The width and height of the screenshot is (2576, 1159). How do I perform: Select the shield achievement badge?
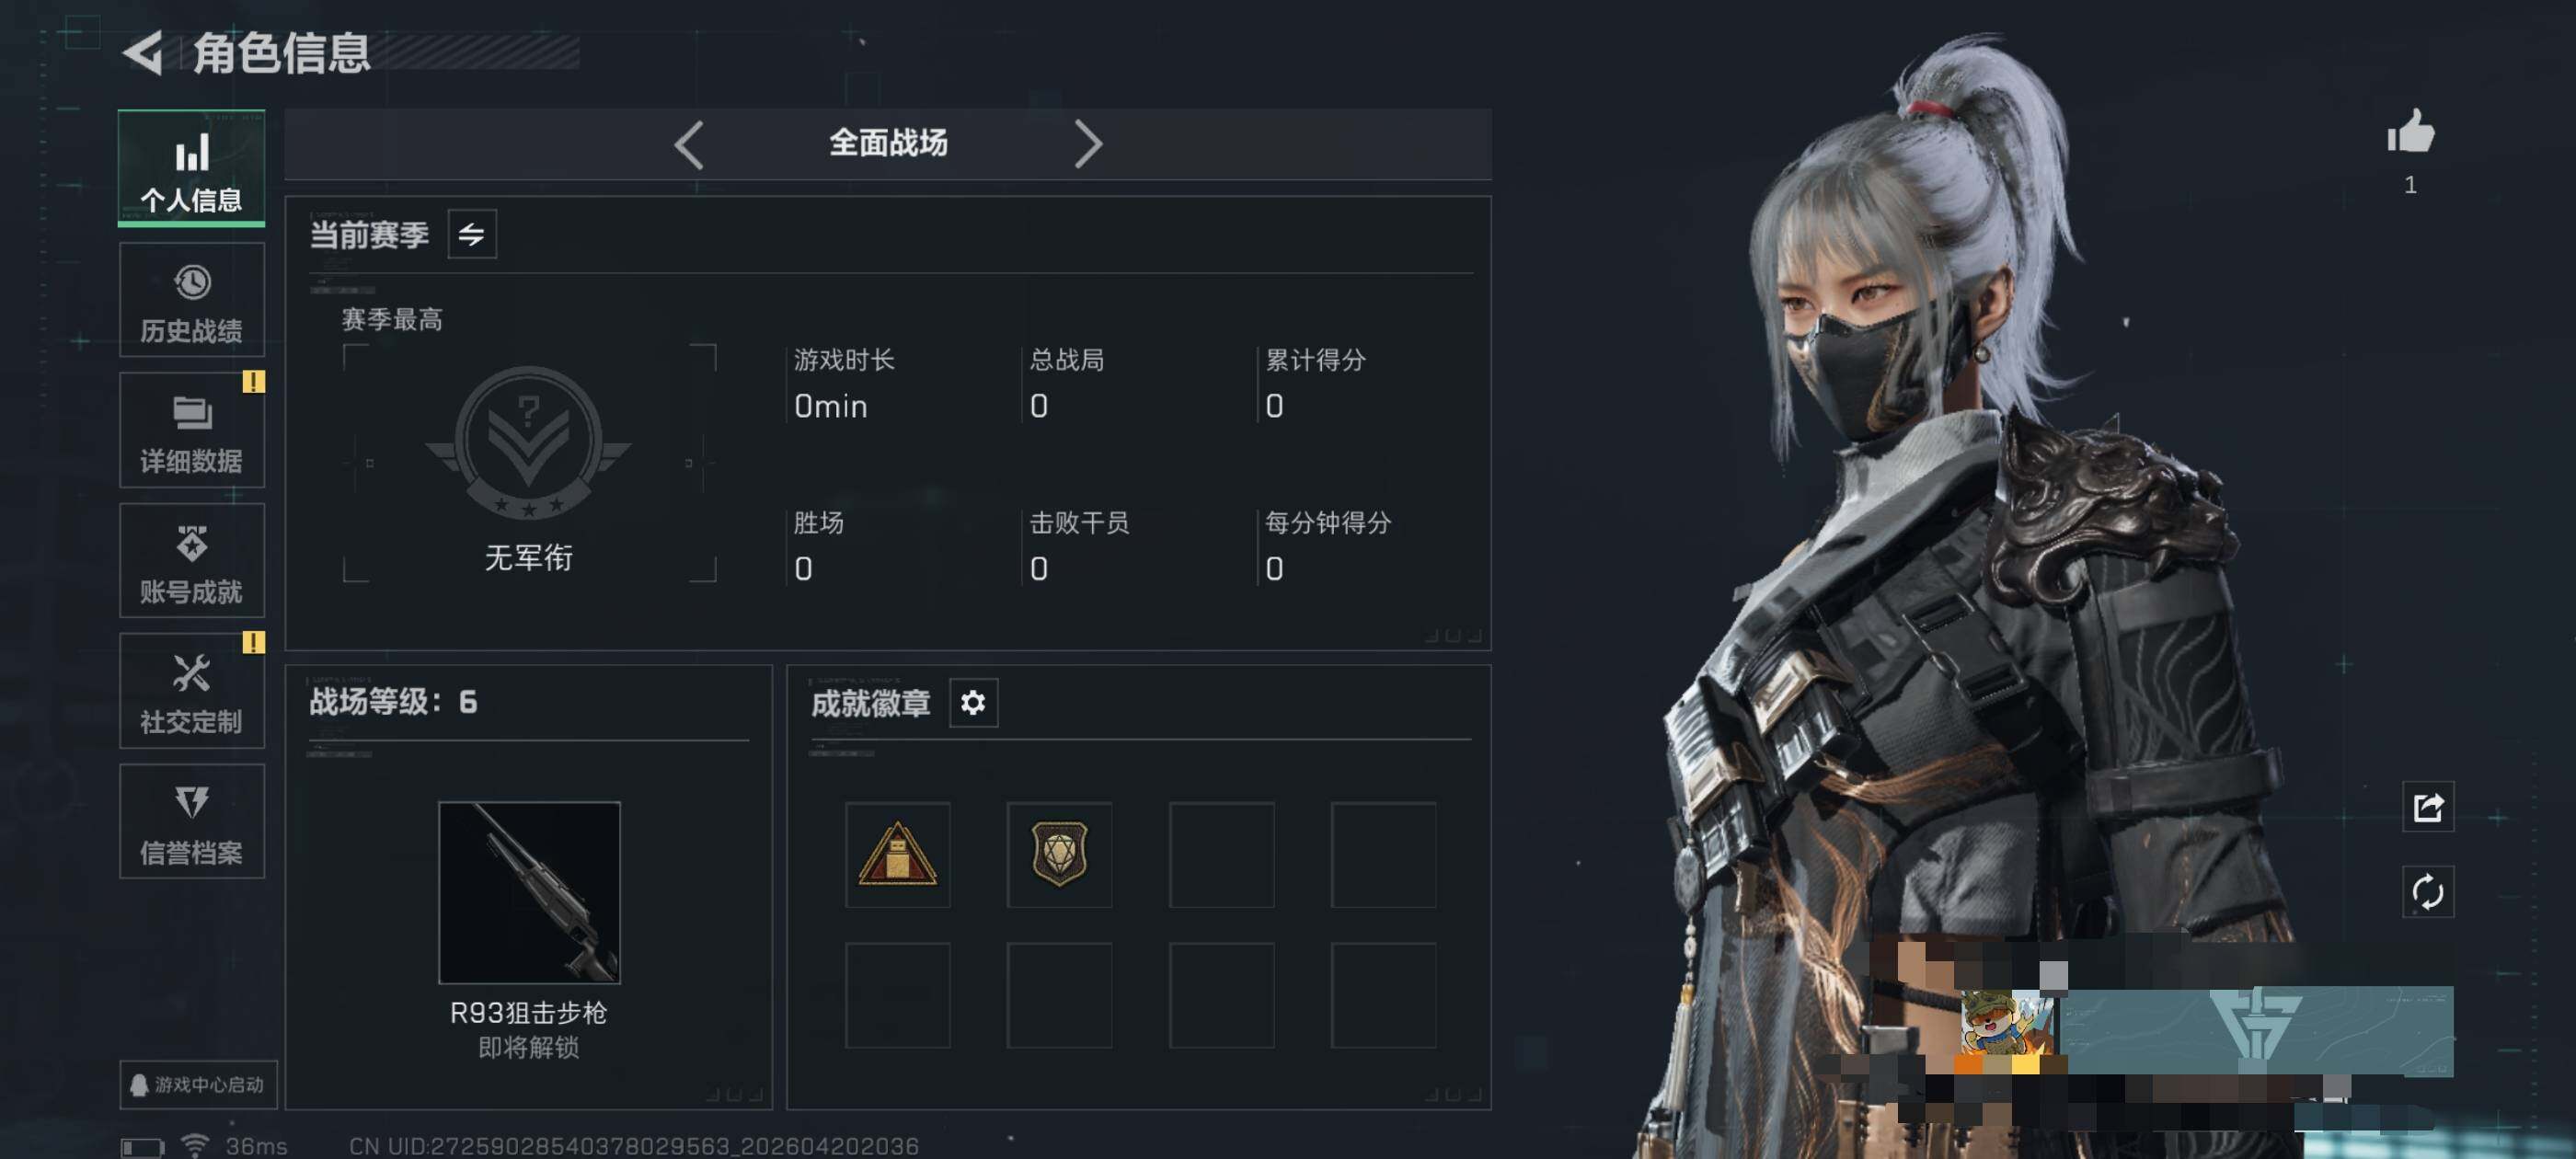click(1060, 855)
